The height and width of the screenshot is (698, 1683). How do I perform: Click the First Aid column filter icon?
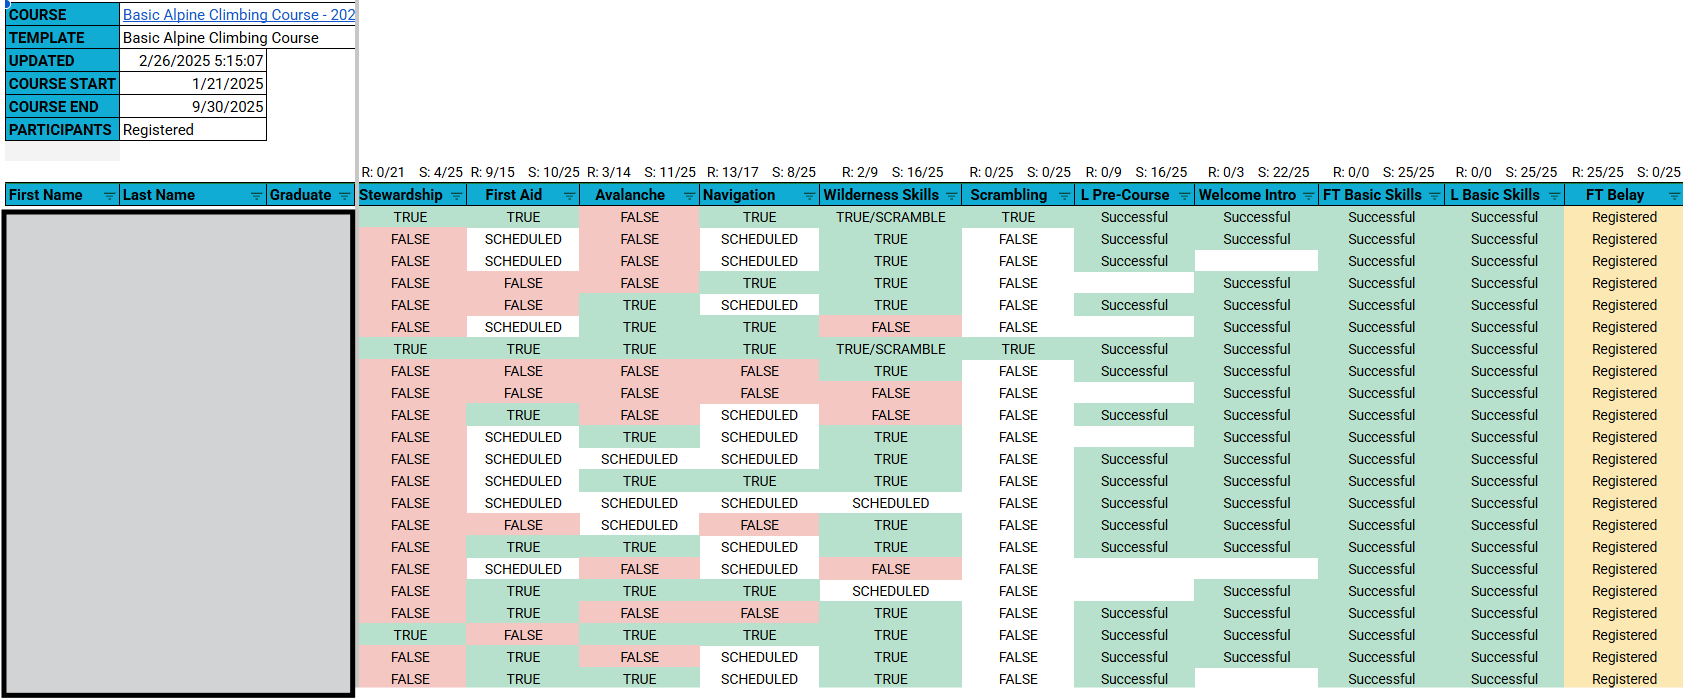(x=569, y=196)
